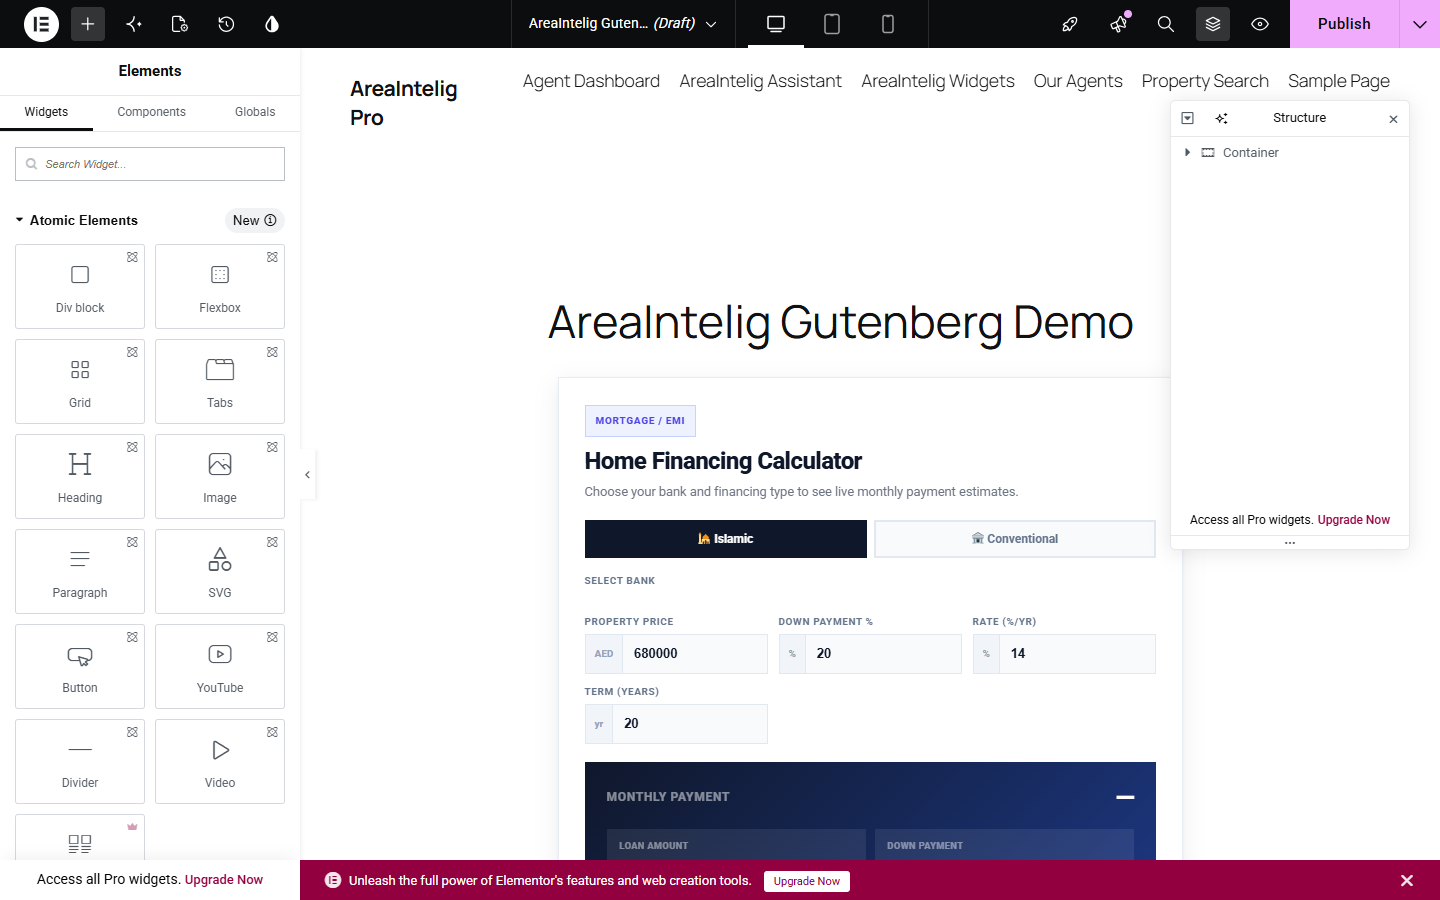Select Conventional financing type
Screen dimensions: 1440x900
(x=1015, y=539)
